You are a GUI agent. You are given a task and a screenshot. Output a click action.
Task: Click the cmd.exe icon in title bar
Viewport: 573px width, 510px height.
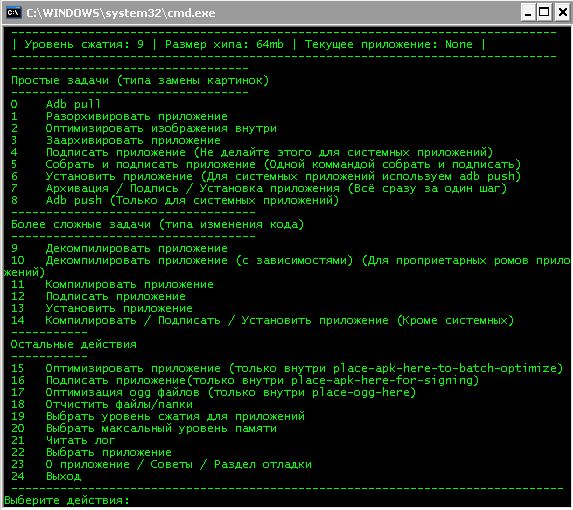14,13
